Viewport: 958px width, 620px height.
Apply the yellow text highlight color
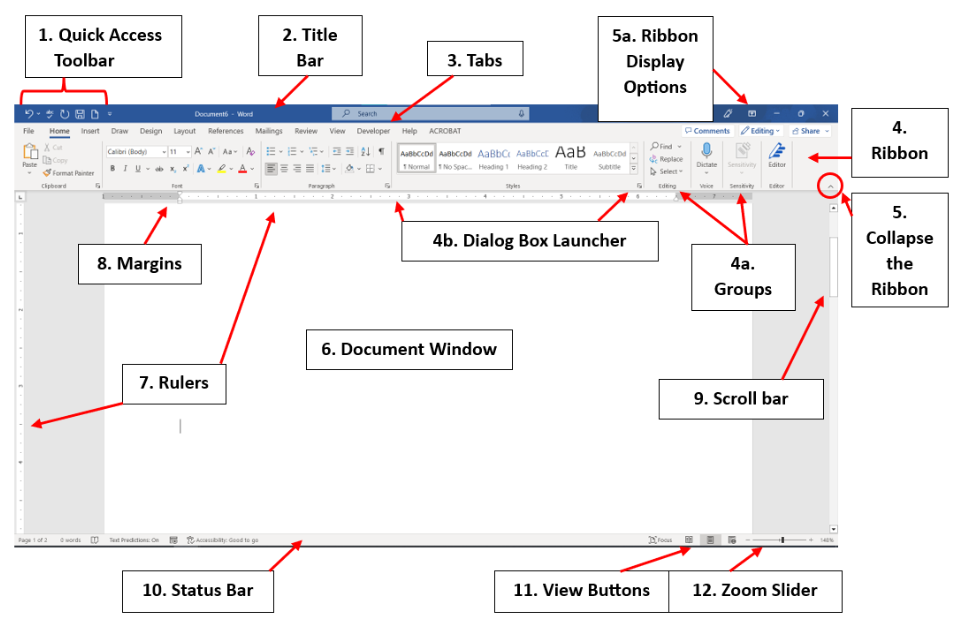pos(222,169)
